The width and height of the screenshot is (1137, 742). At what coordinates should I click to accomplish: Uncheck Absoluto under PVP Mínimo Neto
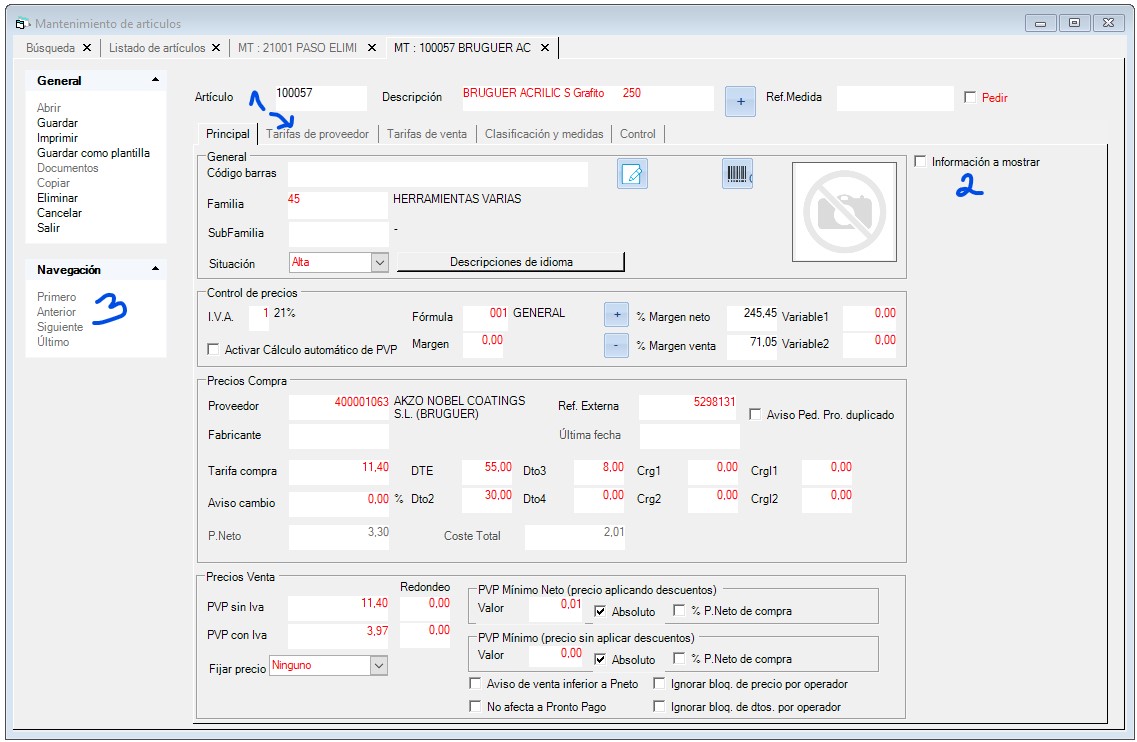click(x=600, y=611)
